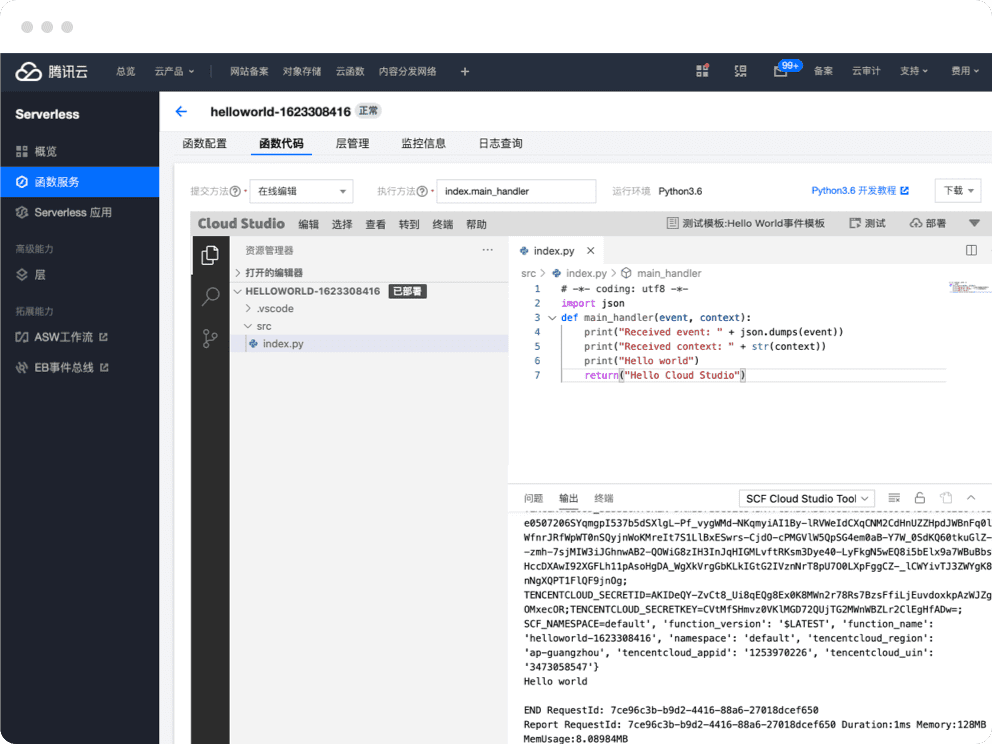Viewport: 992px width, 744px height.
Task: Switch to the 函数配置 tab
Action: click(204, 144)
